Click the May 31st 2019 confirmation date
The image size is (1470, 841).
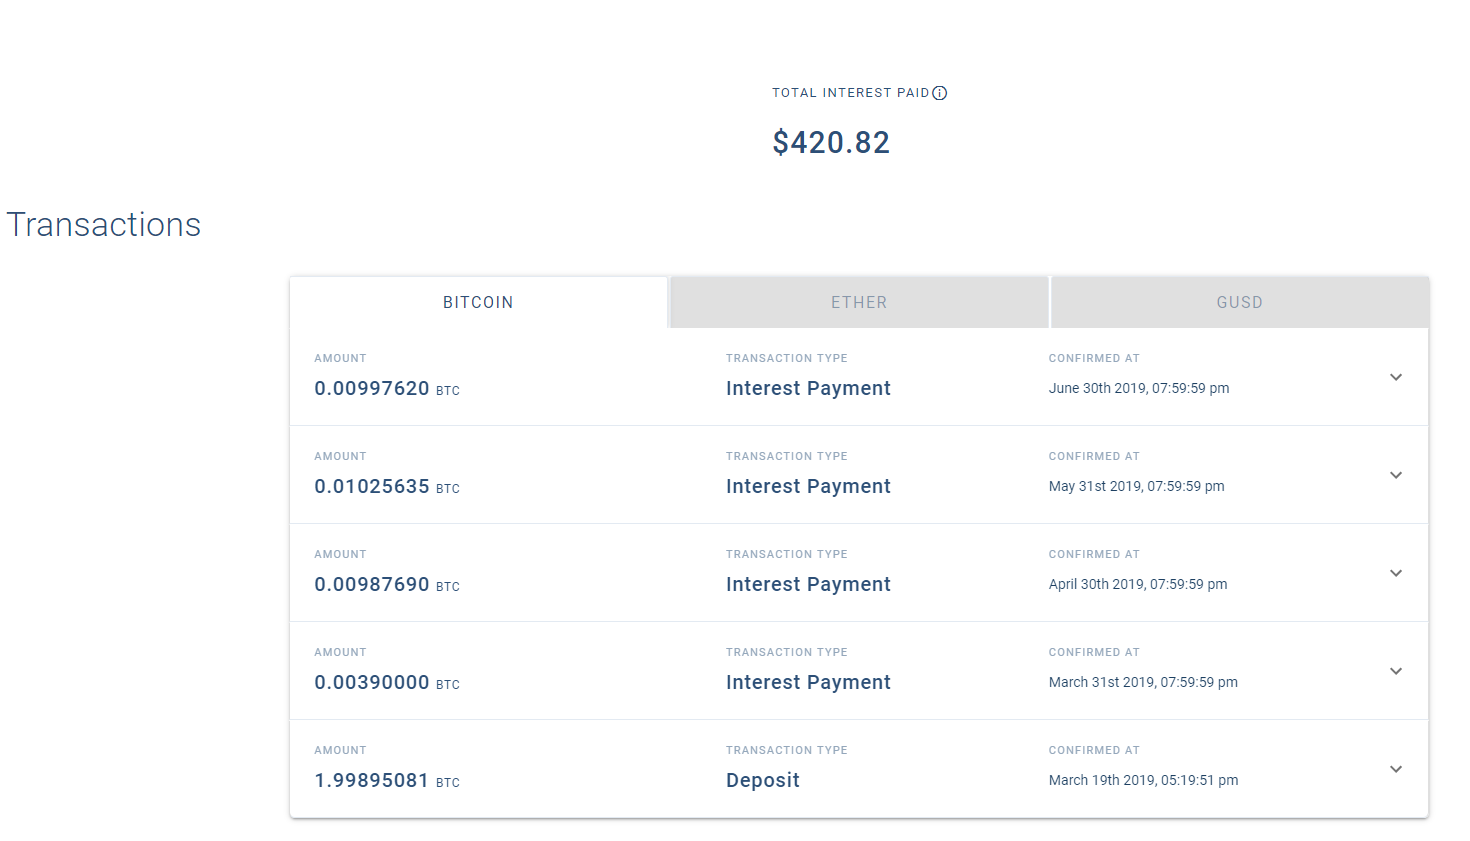coord(1136,486)
